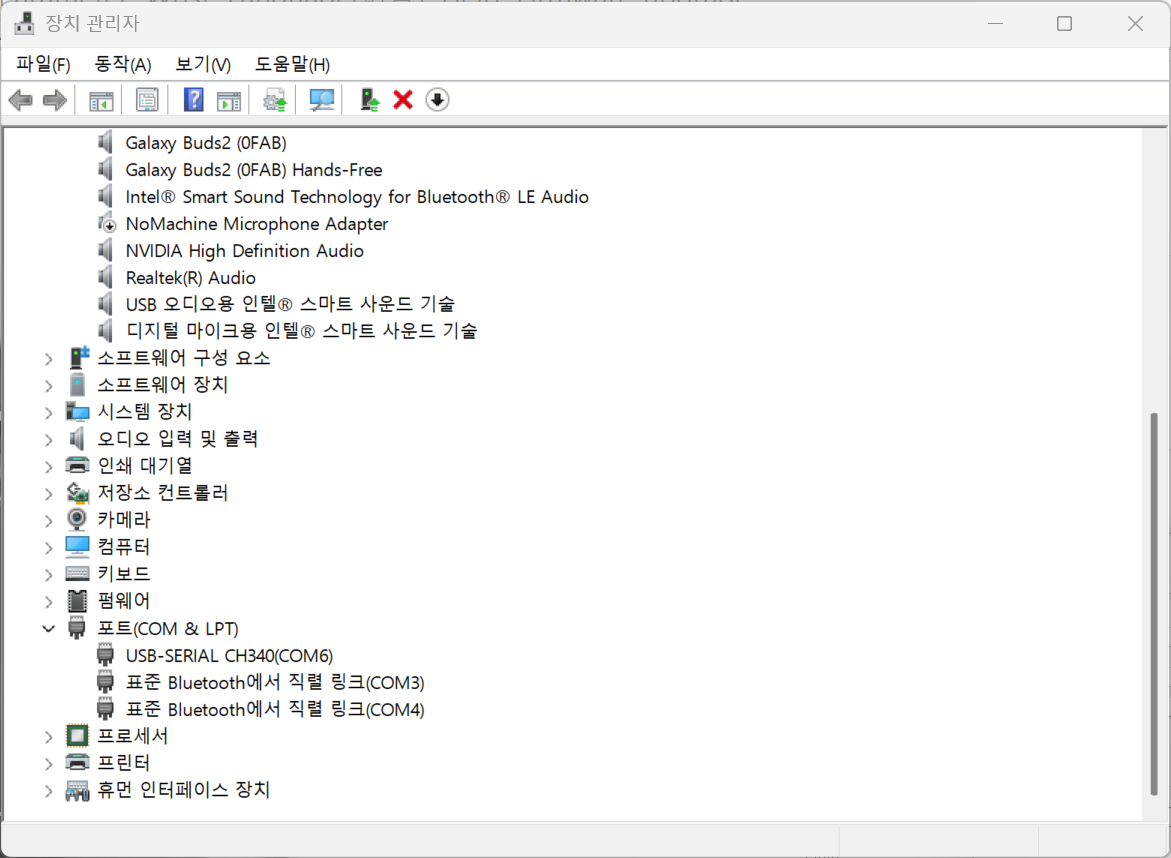Select NoMachine Microphone Adapter device

pyautogui.click(x=256, y=224)
